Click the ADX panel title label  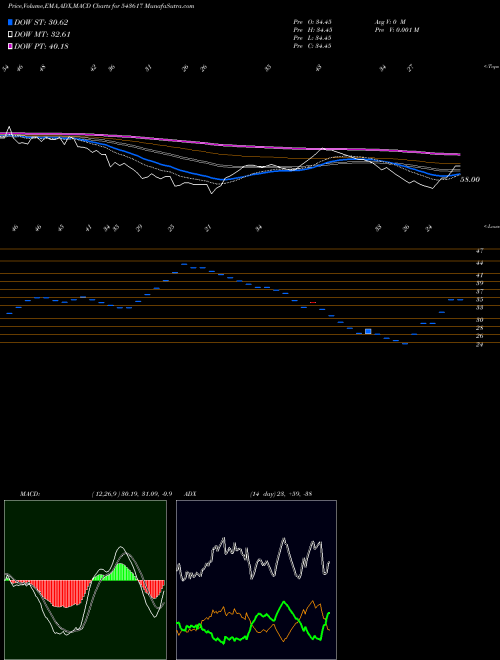pos(190,494)
